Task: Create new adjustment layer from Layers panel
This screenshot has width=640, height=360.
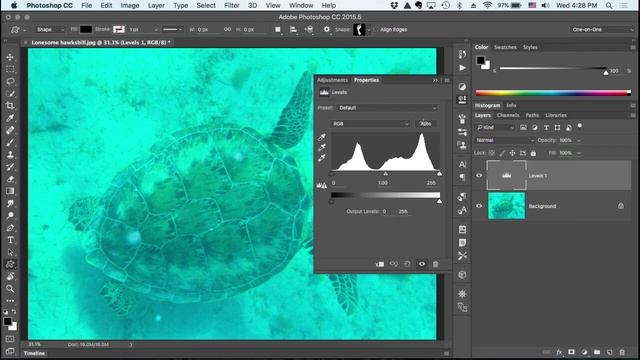Action: coord(584,352)
